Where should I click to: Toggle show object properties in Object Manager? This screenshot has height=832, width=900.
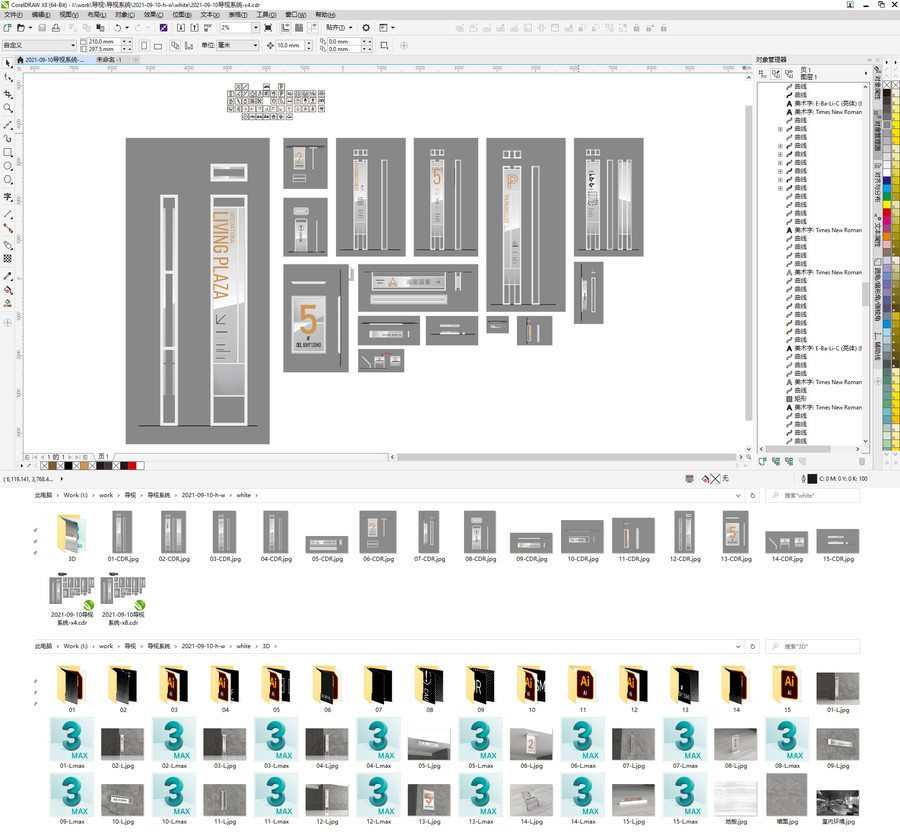(762, 73)
